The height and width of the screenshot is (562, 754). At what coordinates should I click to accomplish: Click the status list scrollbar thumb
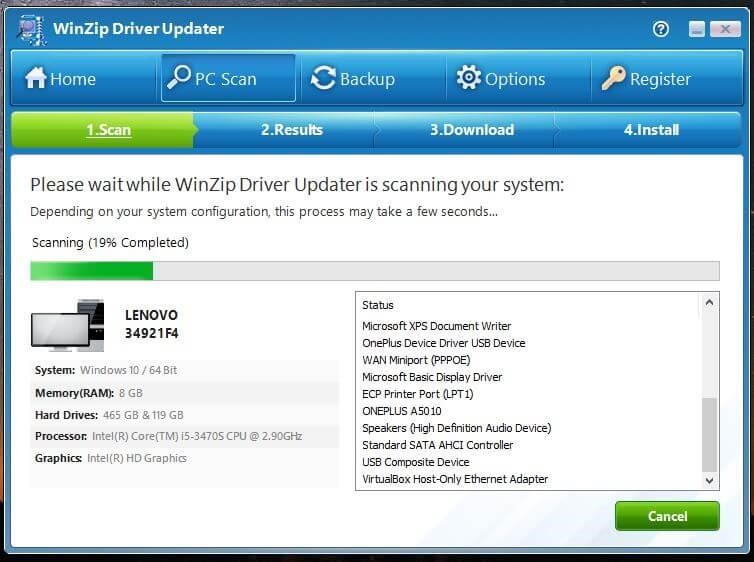[709, 435]
